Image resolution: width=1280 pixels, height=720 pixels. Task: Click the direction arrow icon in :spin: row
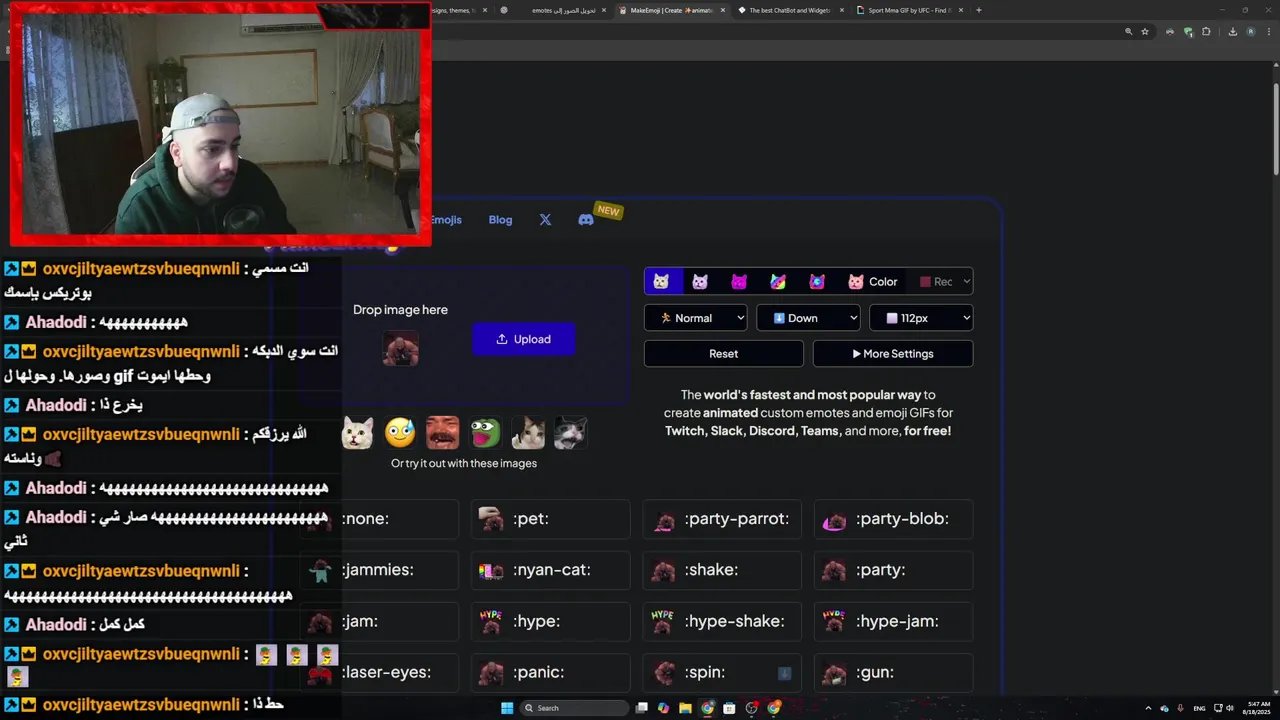coord(784,673)
